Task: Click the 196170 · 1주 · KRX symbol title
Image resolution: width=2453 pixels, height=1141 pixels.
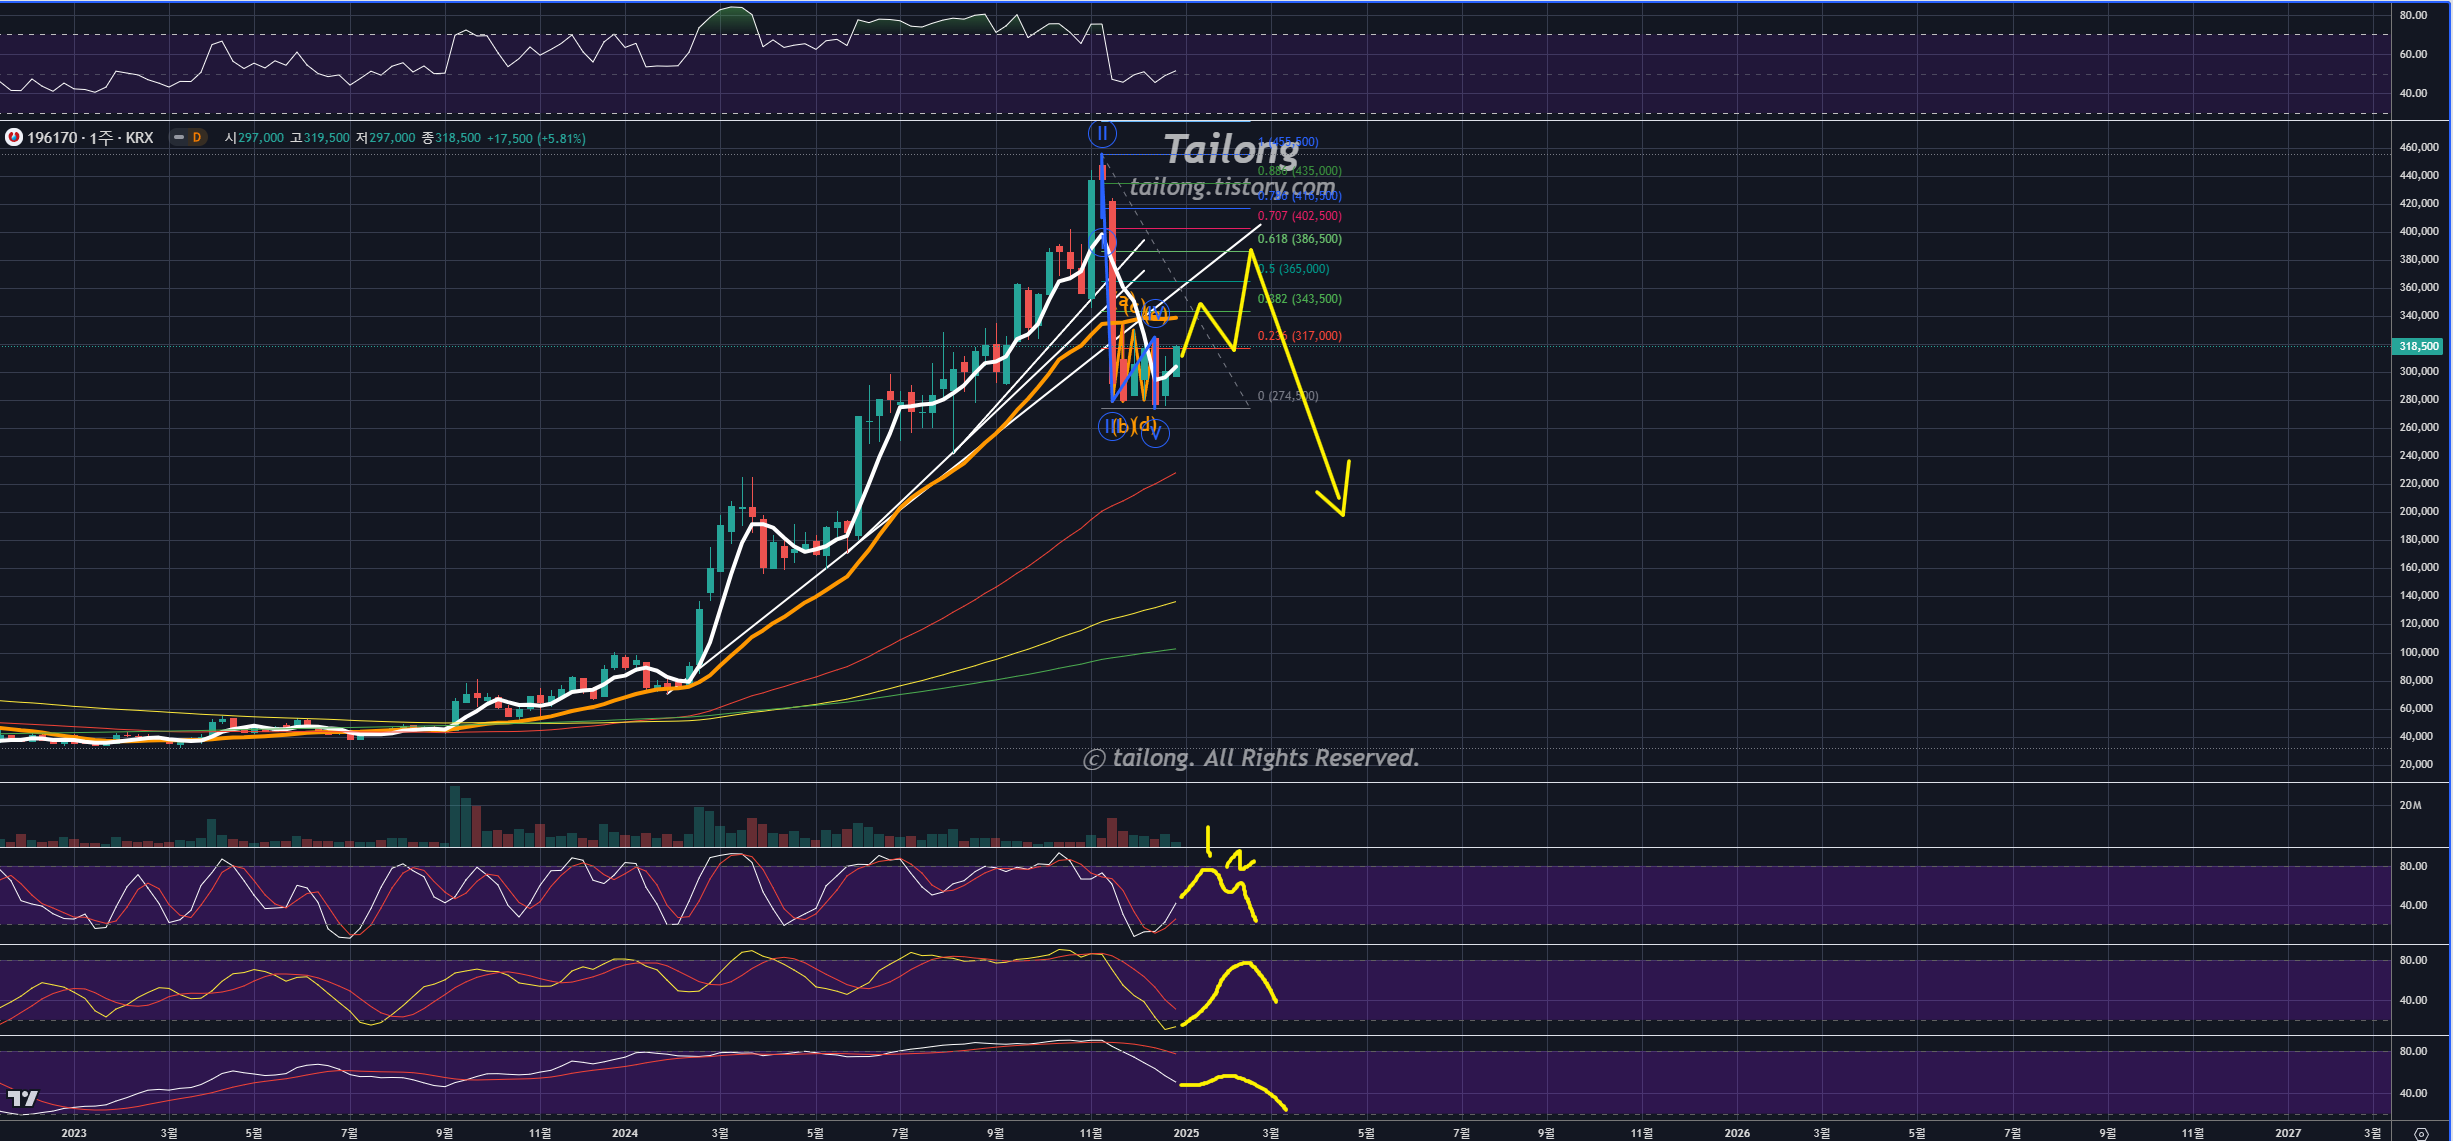Action: 90,138
